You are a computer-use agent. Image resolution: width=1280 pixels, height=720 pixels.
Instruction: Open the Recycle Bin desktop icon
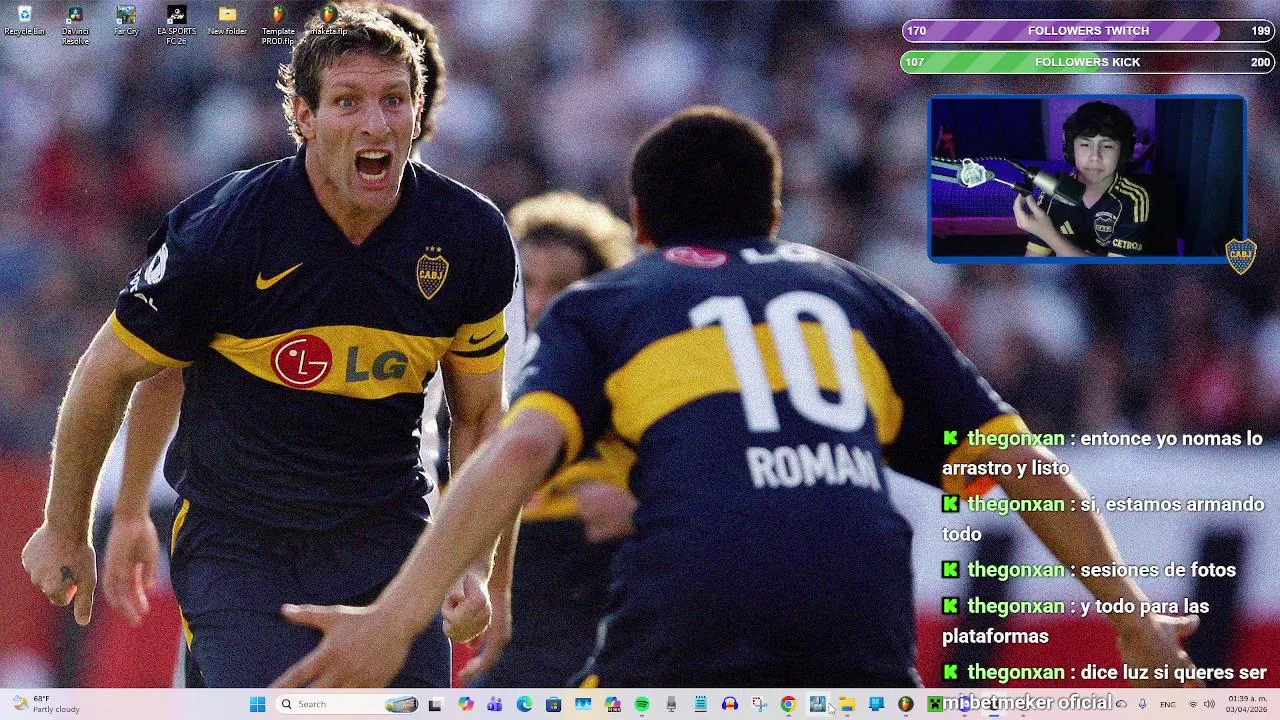(x=24, y=20)
